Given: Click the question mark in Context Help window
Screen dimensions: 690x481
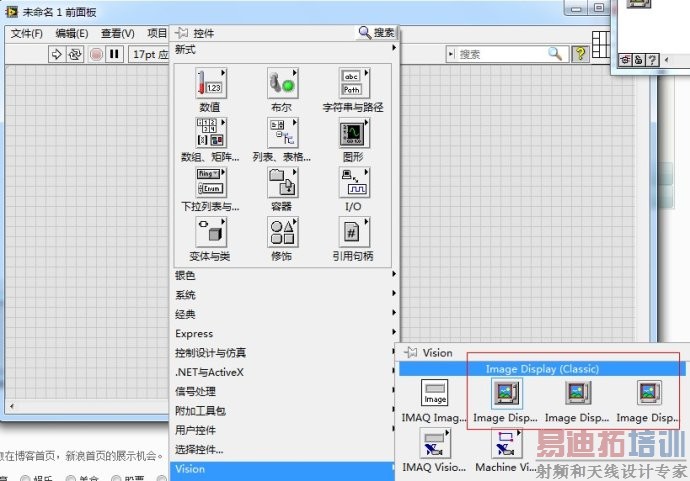Looking at the screenshot, I should pos(652,59).
